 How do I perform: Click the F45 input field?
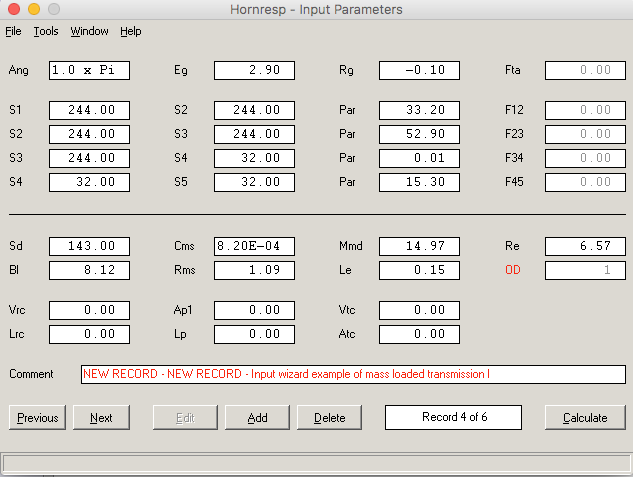585,182
